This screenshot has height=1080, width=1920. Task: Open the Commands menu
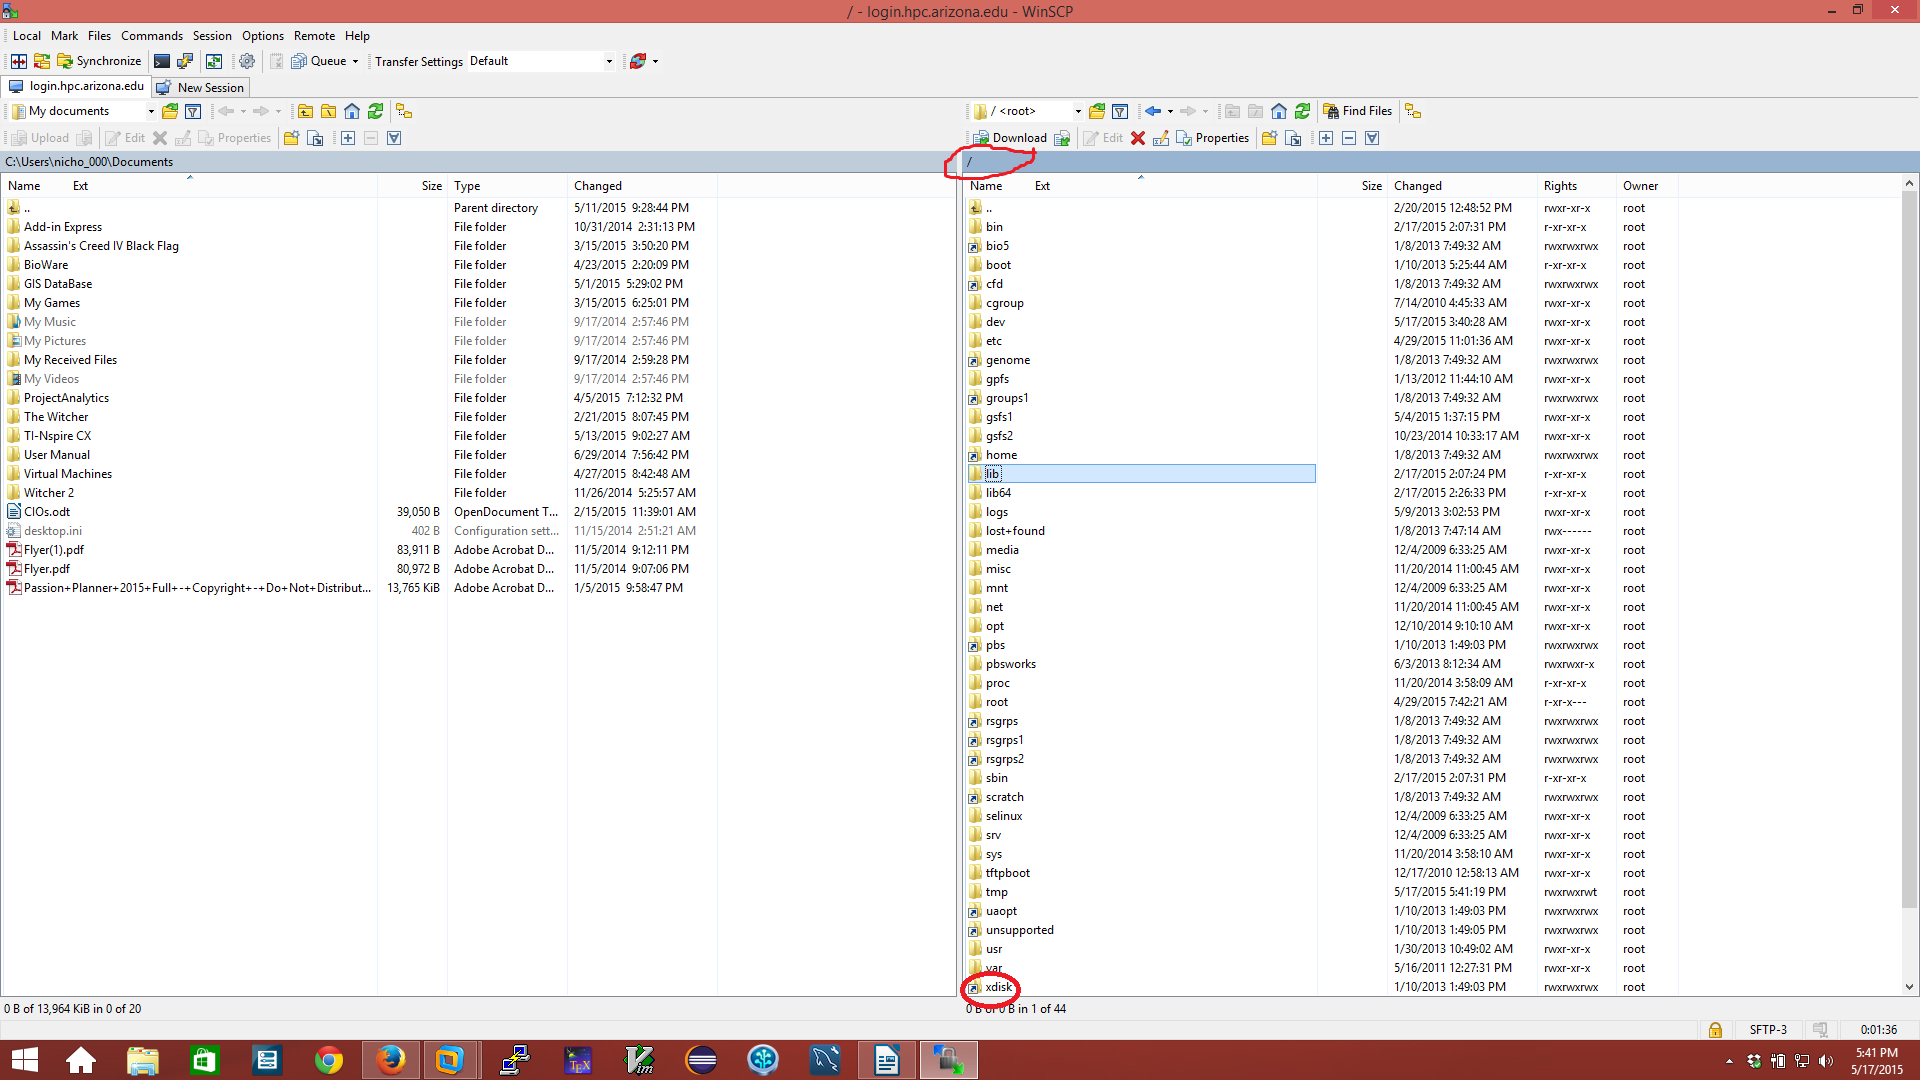[x=151, y=36]
